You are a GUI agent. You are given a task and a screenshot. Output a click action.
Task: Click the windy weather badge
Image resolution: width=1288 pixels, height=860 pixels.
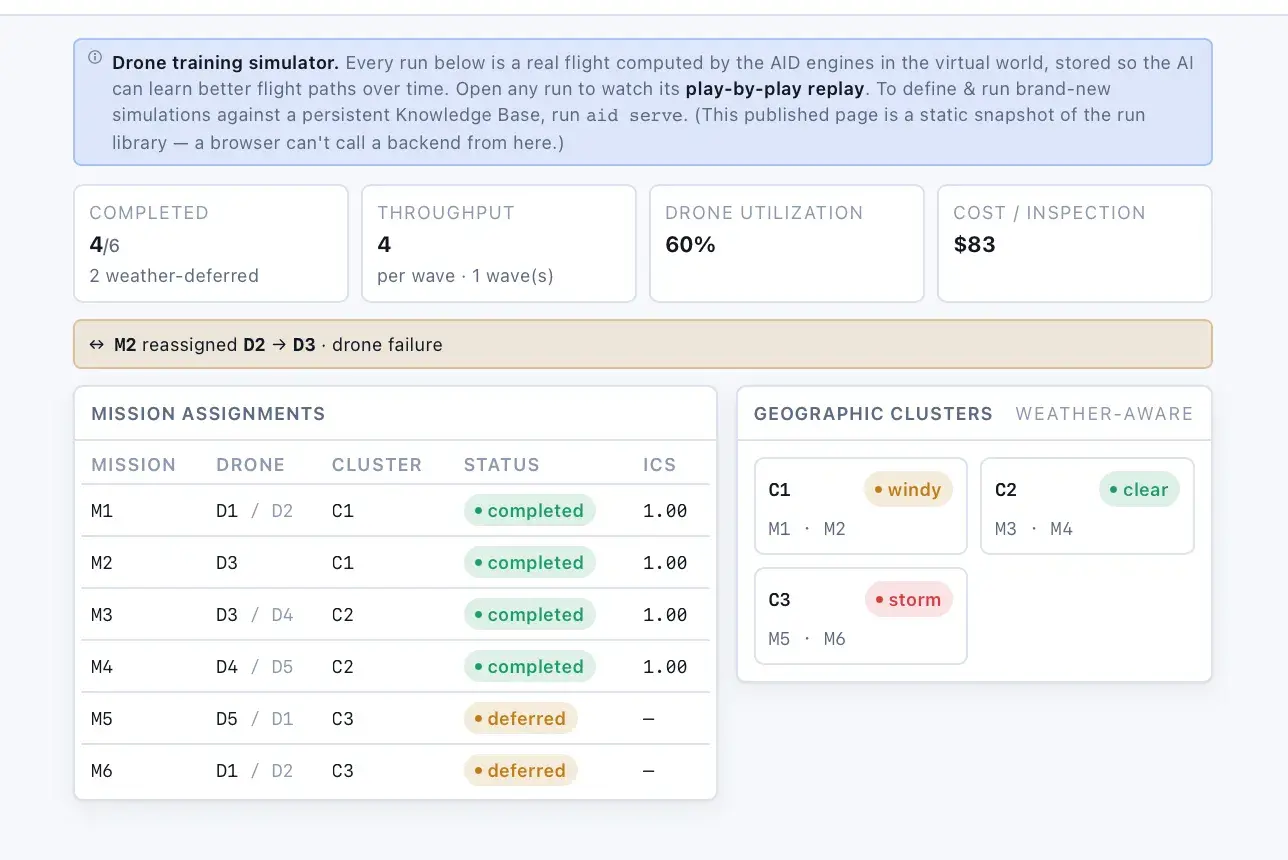pos(908,490)
